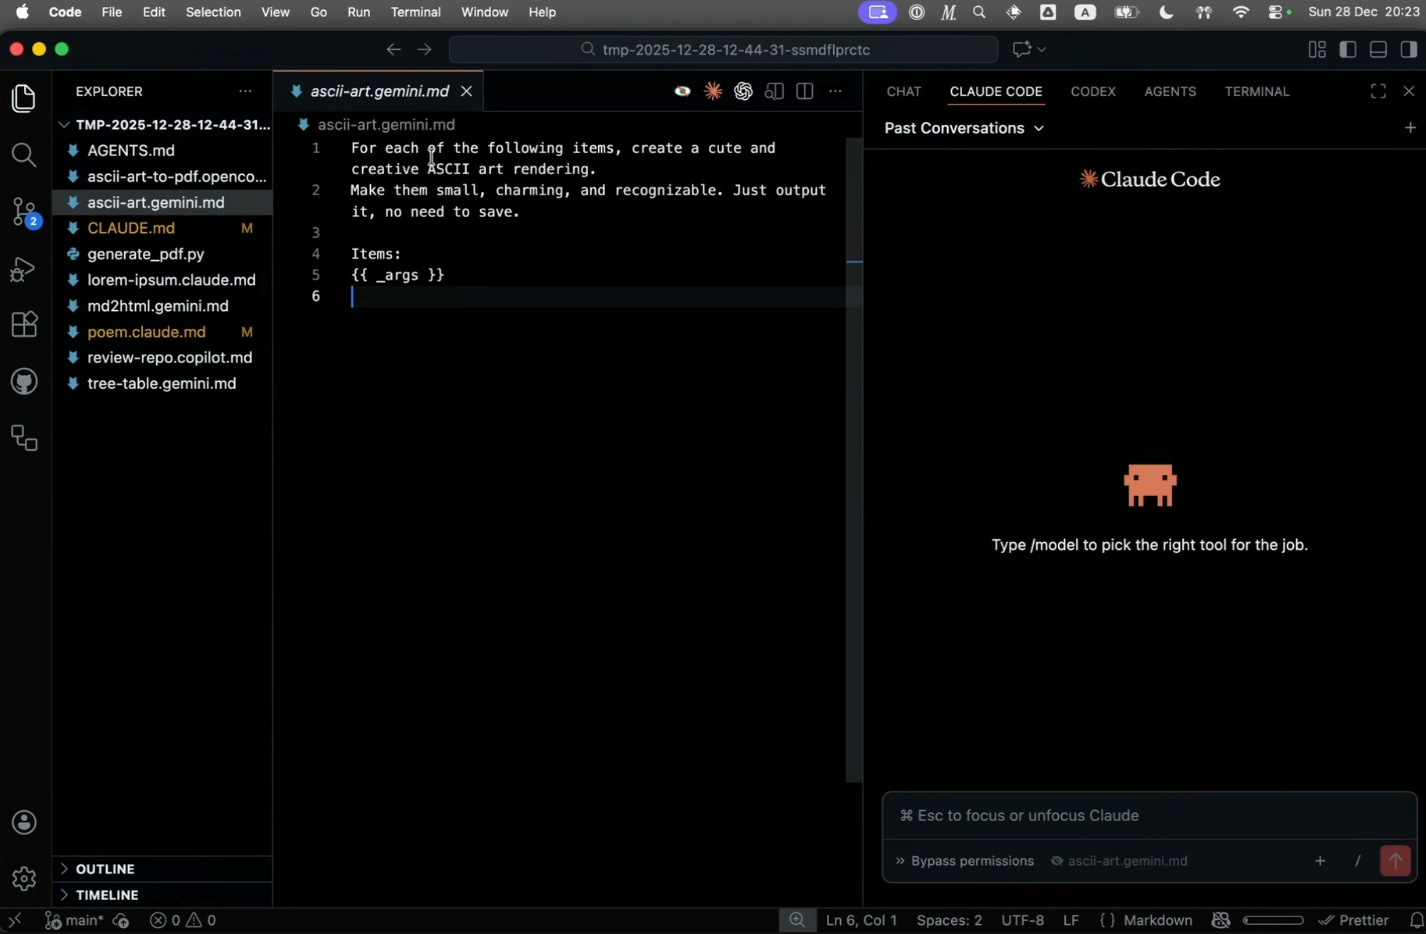1426x934 pixels.
Task: Click the slash command button in Claude input
Action: 1357,861
